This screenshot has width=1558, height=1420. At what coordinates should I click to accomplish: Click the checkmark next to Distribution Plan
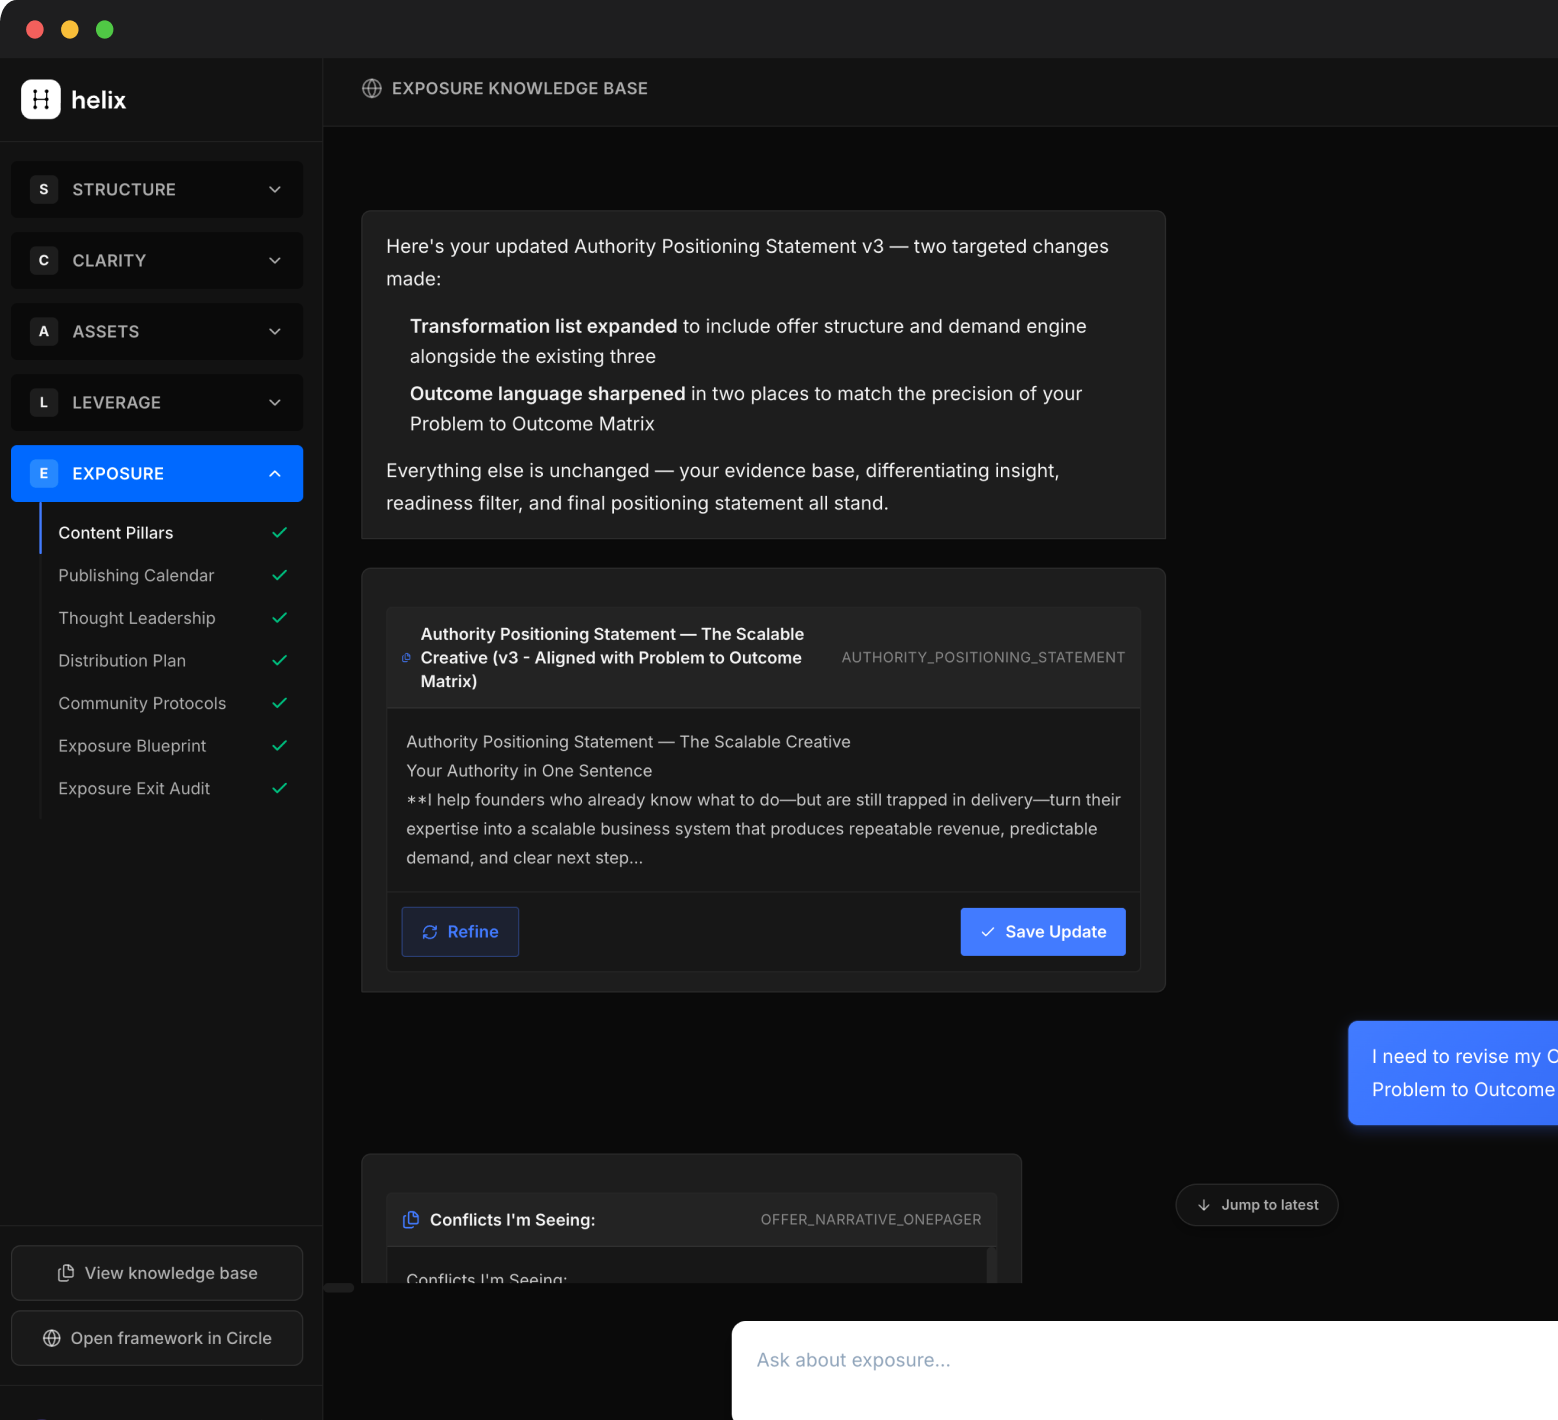tap(280, 660)
